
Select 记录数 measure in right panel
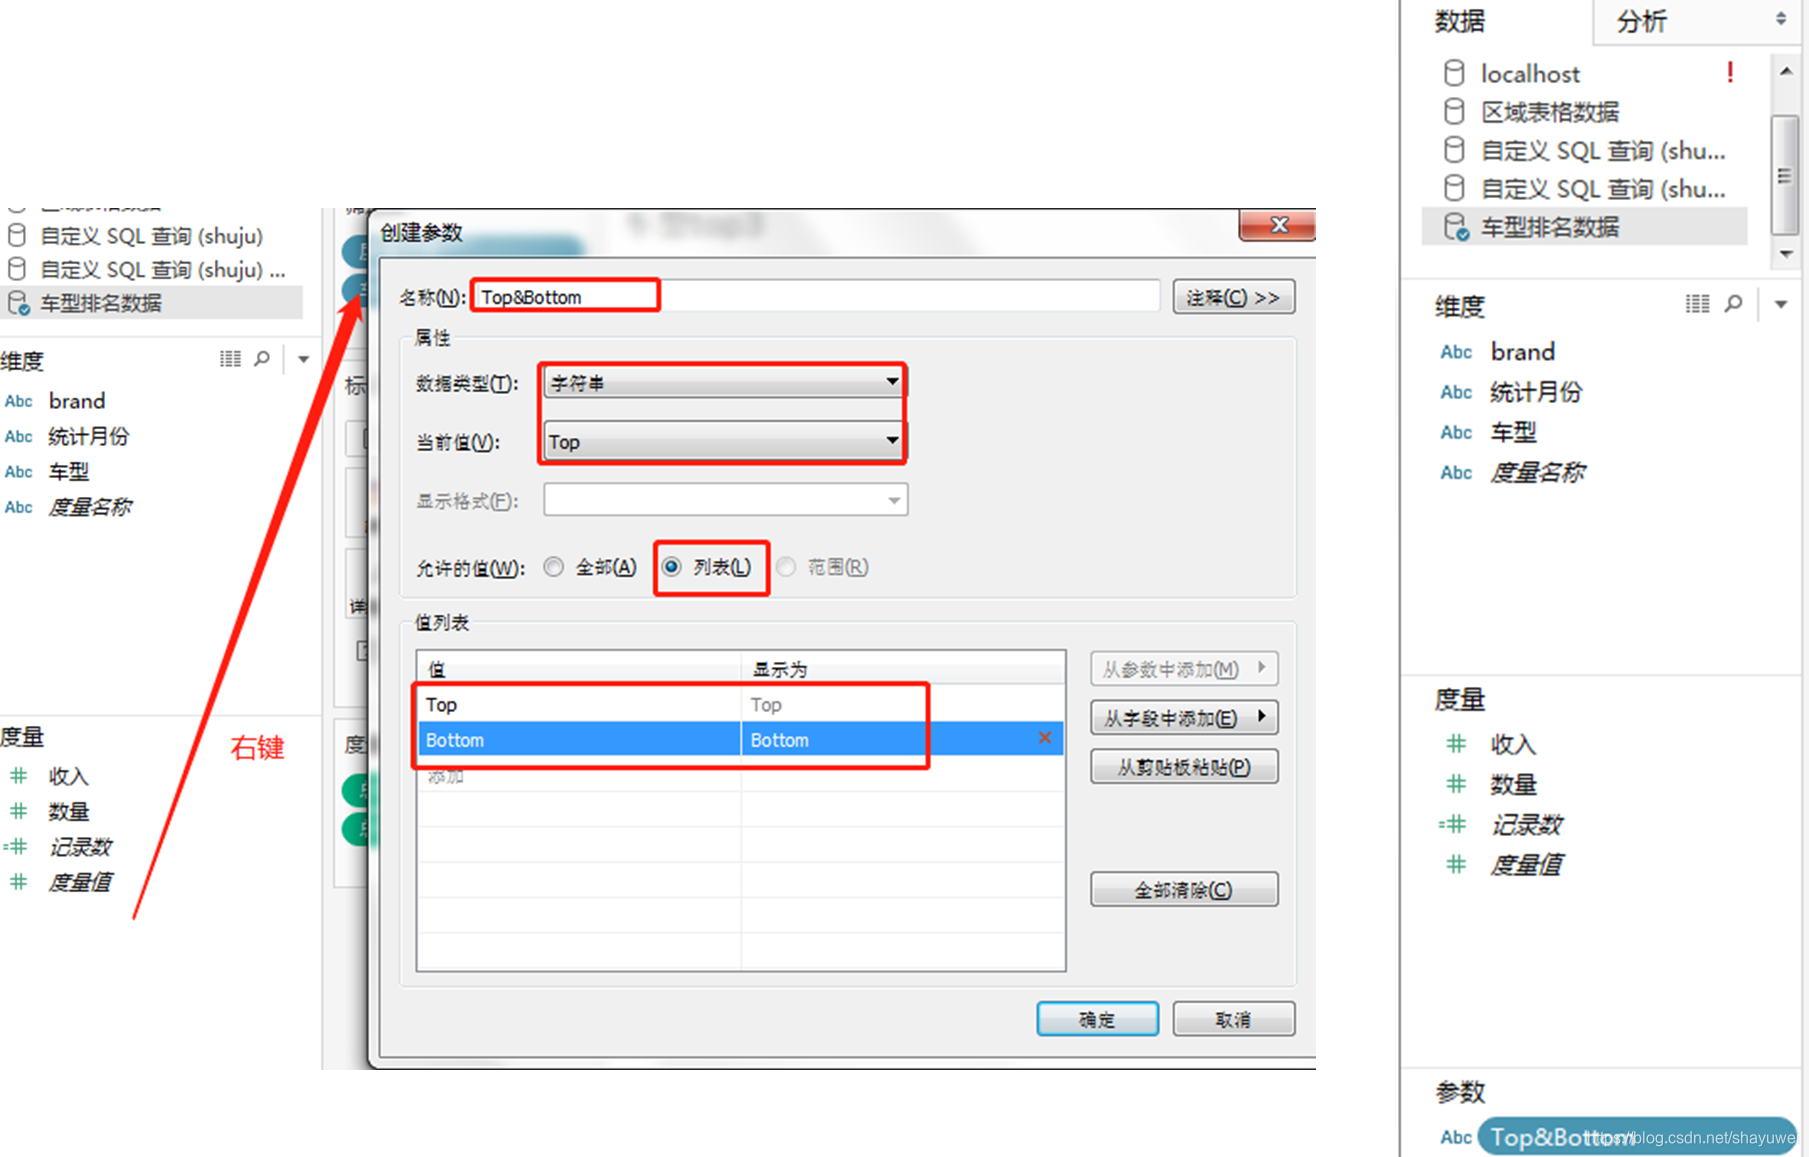point(1525,824)
